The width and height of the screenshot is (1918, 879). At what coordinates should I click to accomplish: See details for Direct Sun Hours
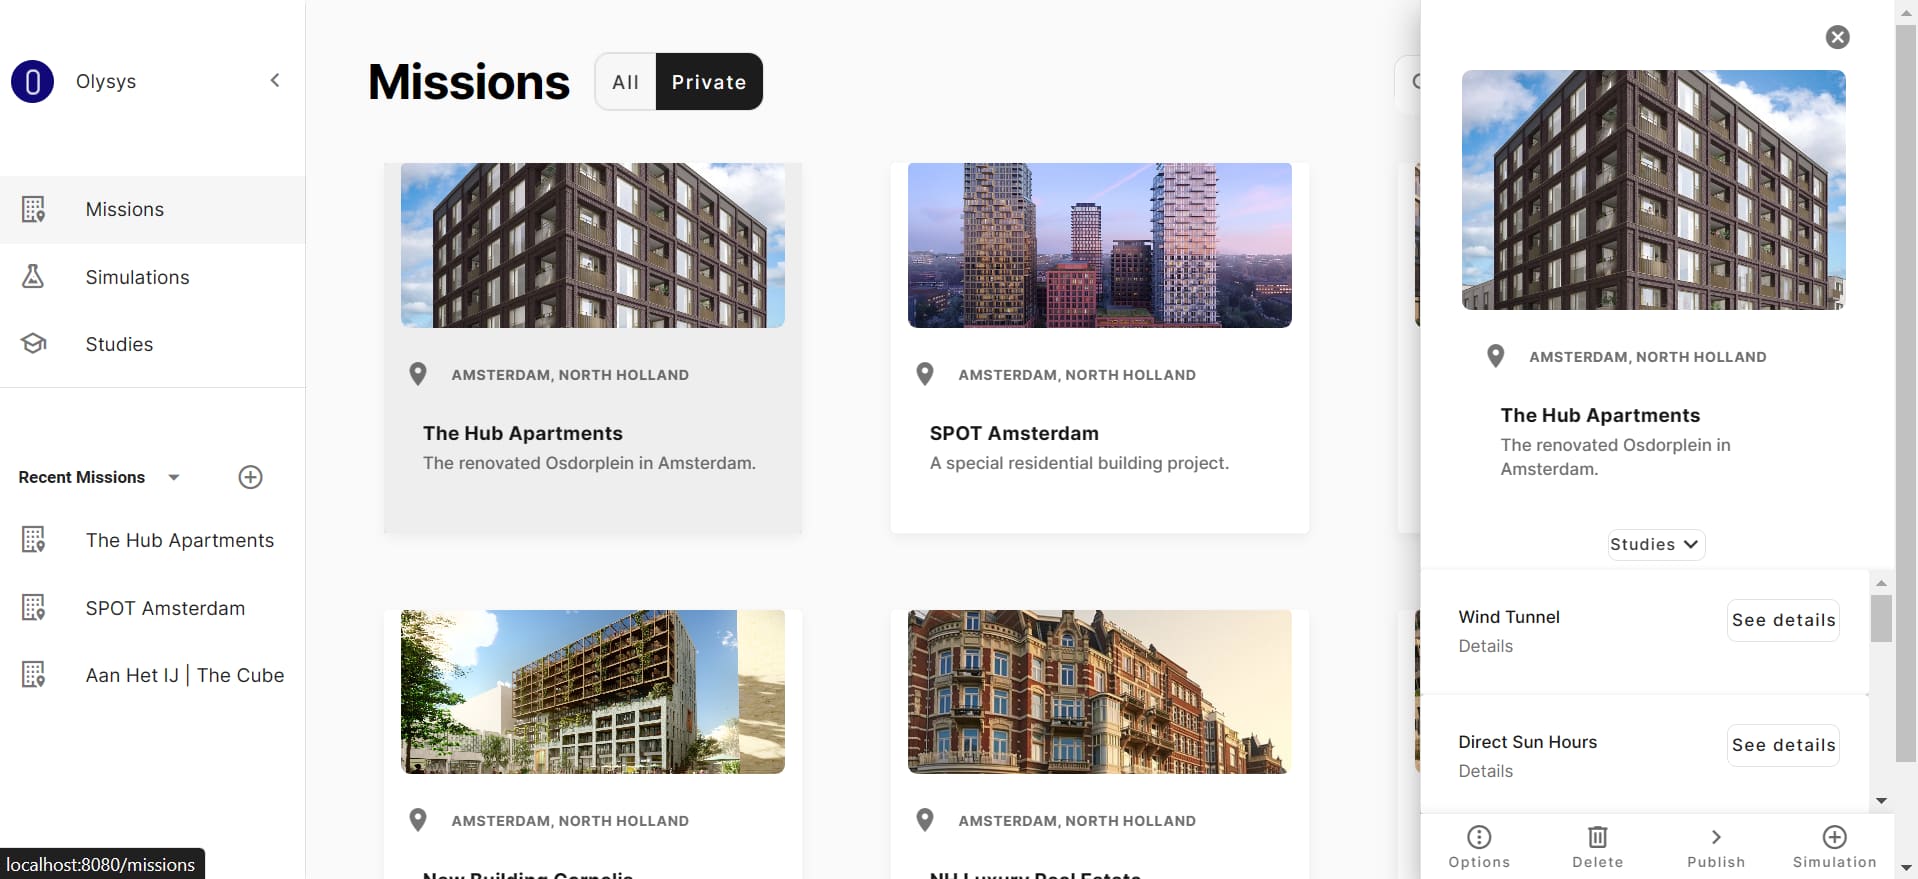pos(1783,745)
